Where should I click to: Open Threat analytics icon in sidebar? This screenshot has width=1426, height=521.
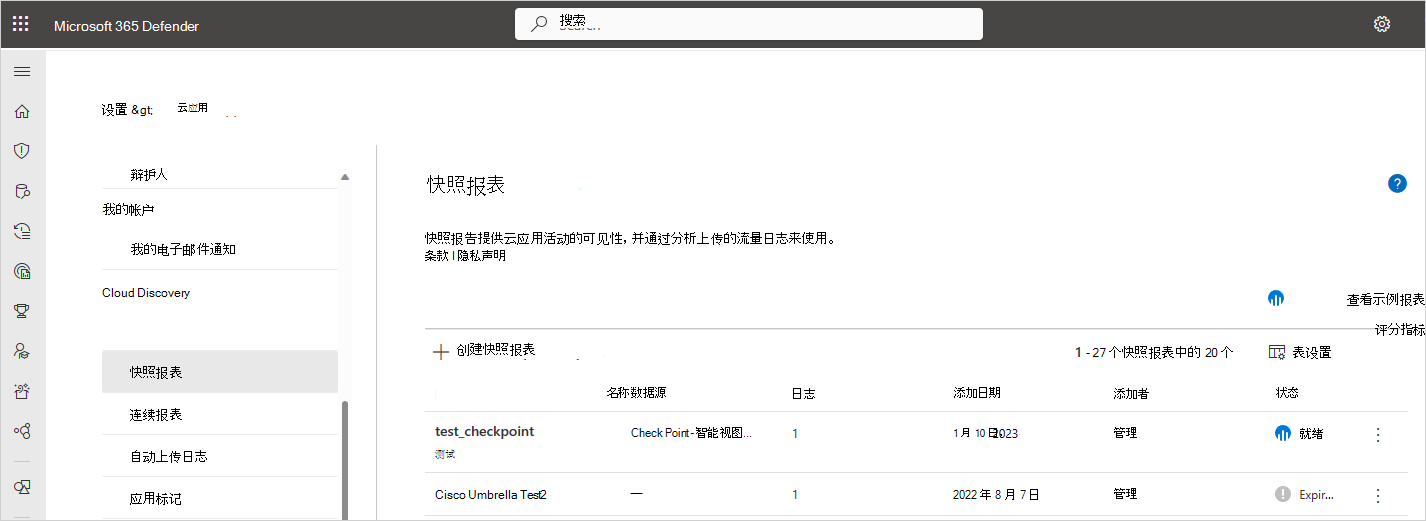click(21, 271)
